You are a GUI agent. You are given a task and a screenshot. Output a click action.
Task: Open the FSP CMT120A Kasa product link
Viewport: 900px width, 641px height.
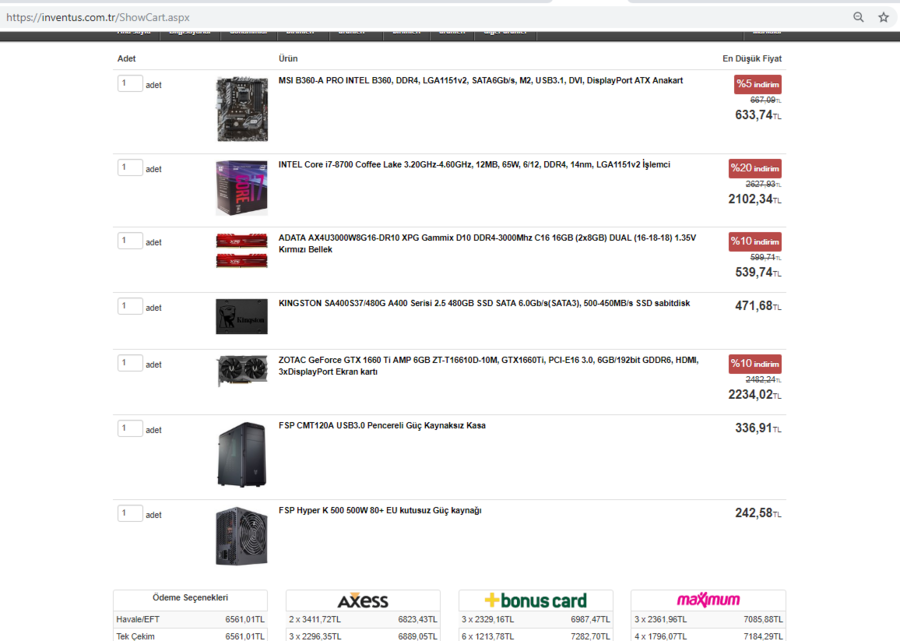coord(382,425)
